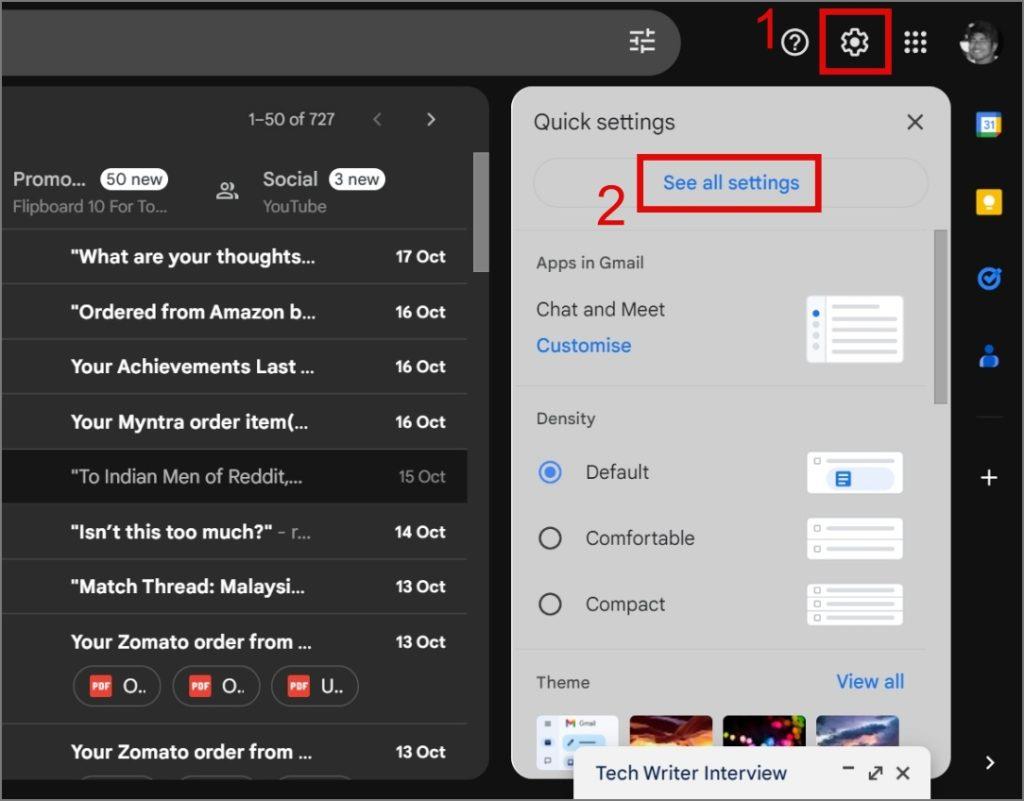The width and height of the screenshot is (1024, 801).
Task: Open email Your Myntra order item
Action: pos(235,422)
